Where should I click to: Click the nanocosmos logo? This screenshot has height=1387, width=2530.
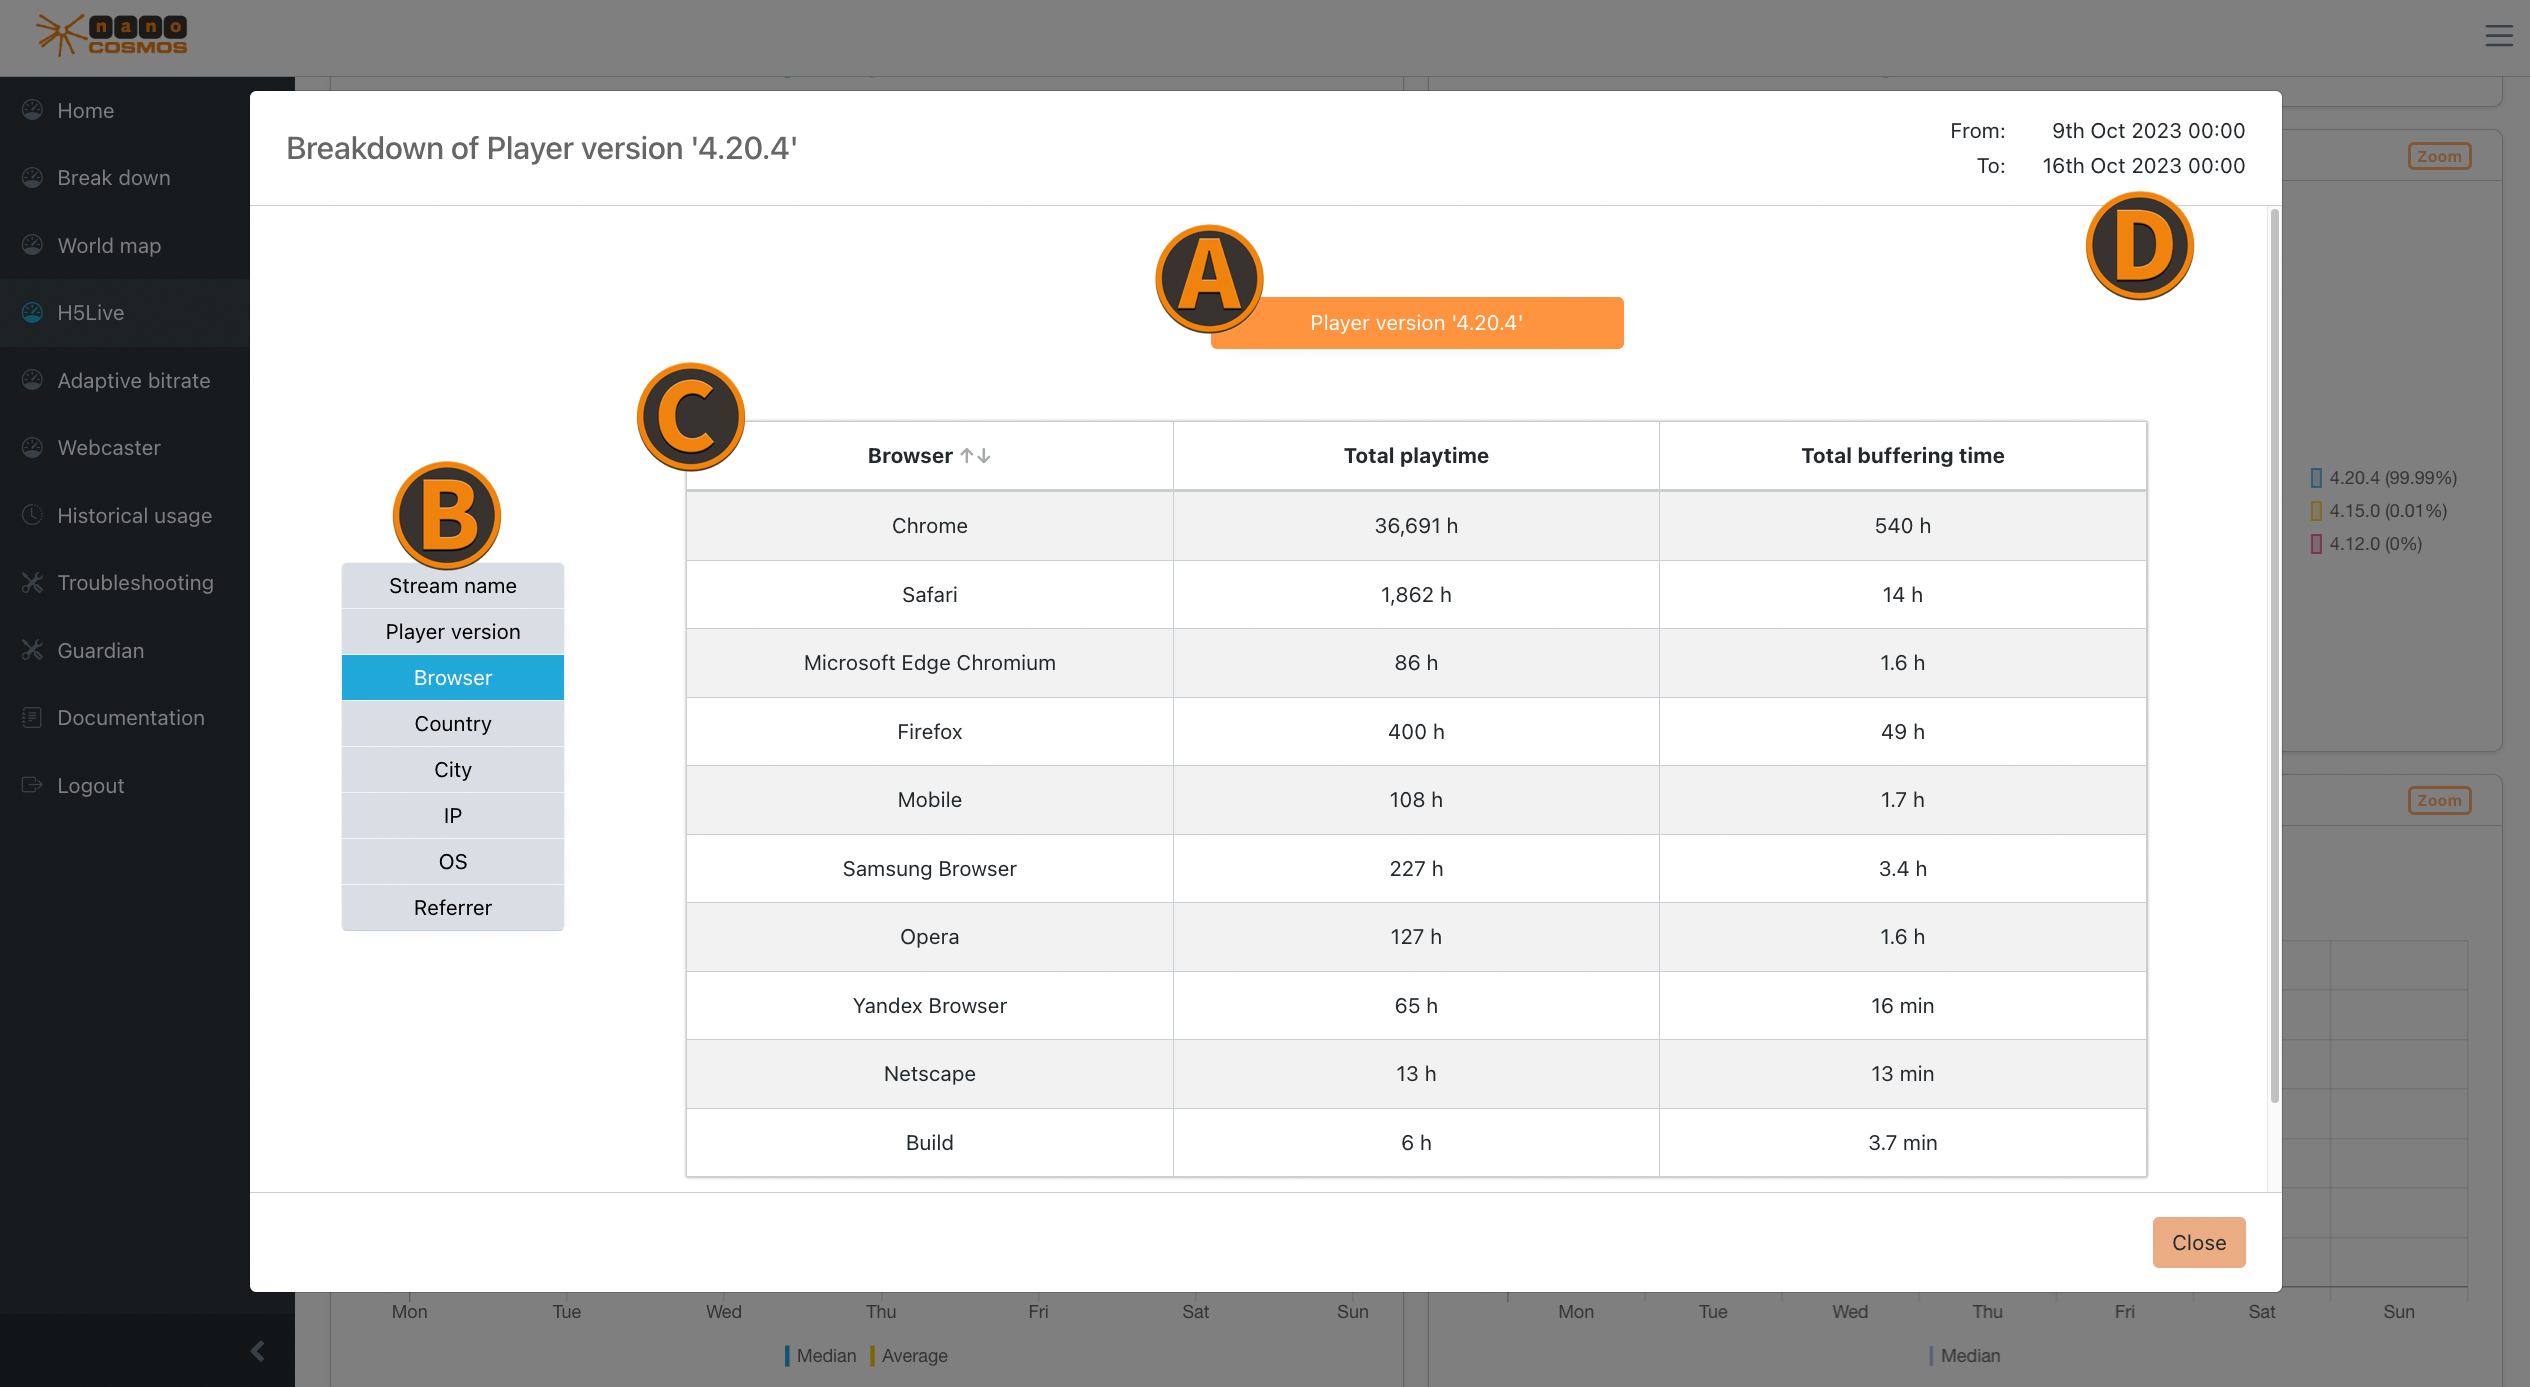pyautogui.click(x=112, y=35)
